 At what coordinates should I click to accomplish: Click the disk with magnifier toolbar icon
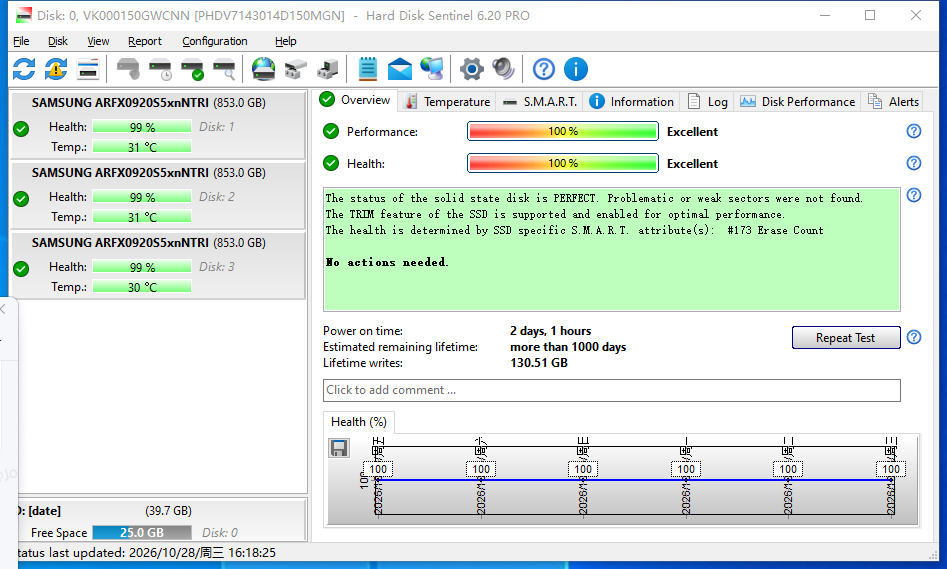point(225,69)
